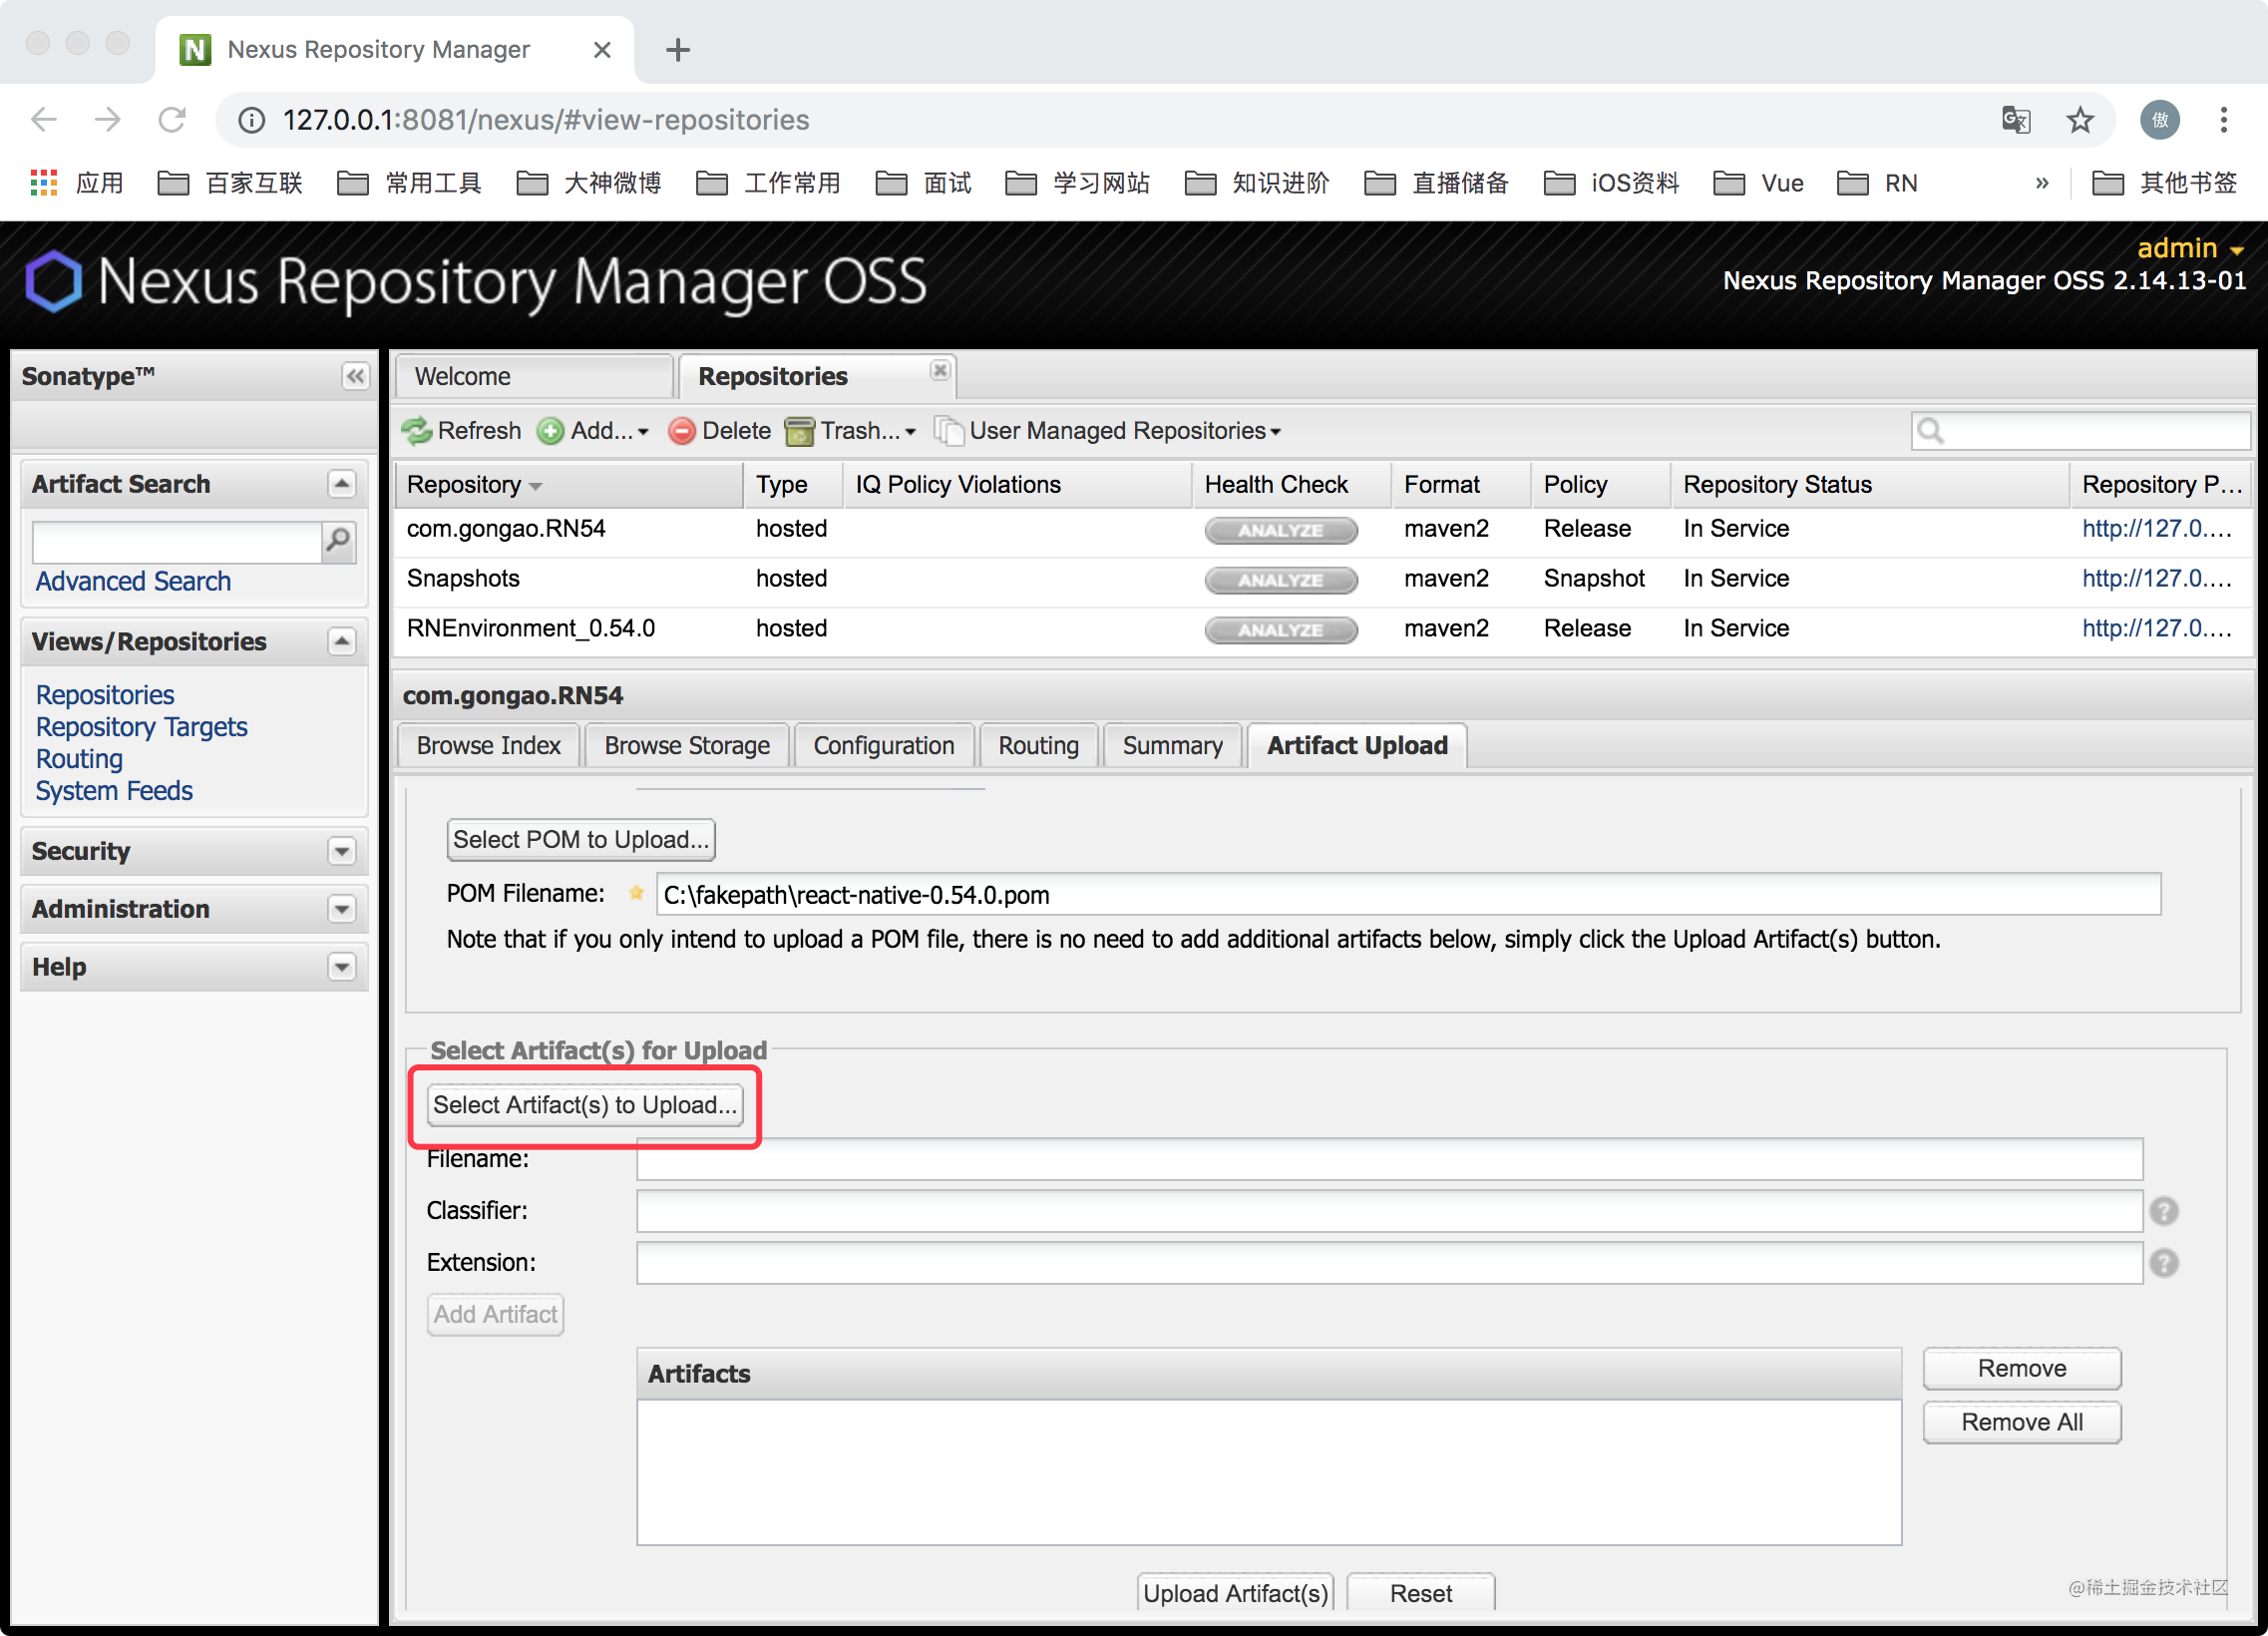Expand the Administration panel
This screenshot has width=2268, height=1636.
coord(342,909)
